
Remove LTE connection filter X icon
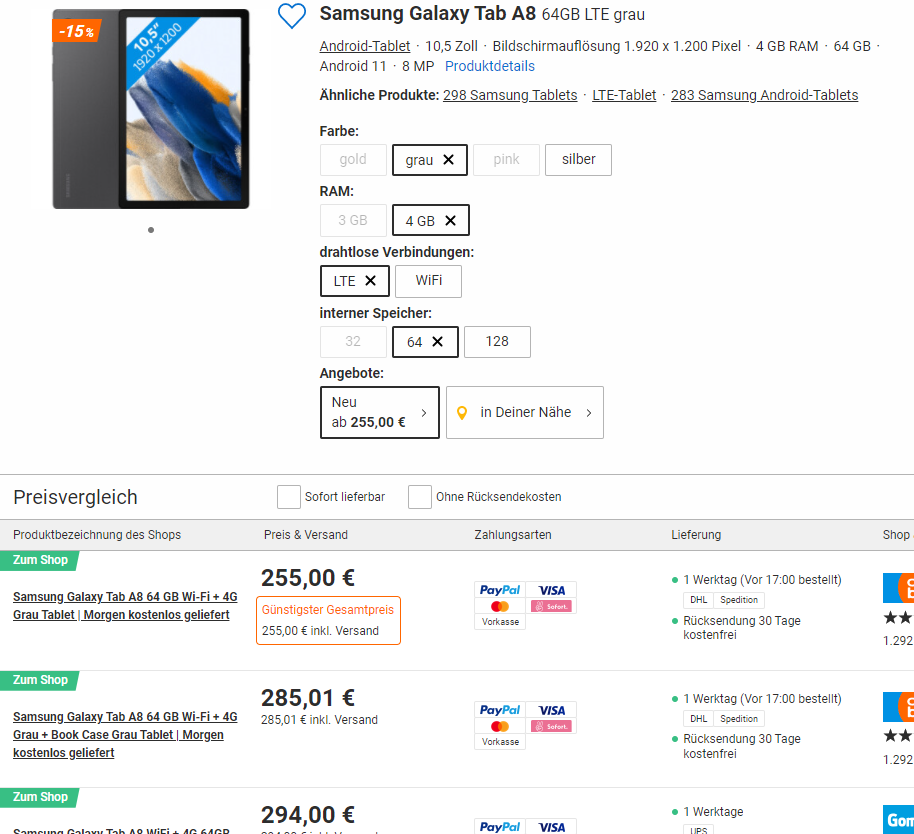point(370,281)
